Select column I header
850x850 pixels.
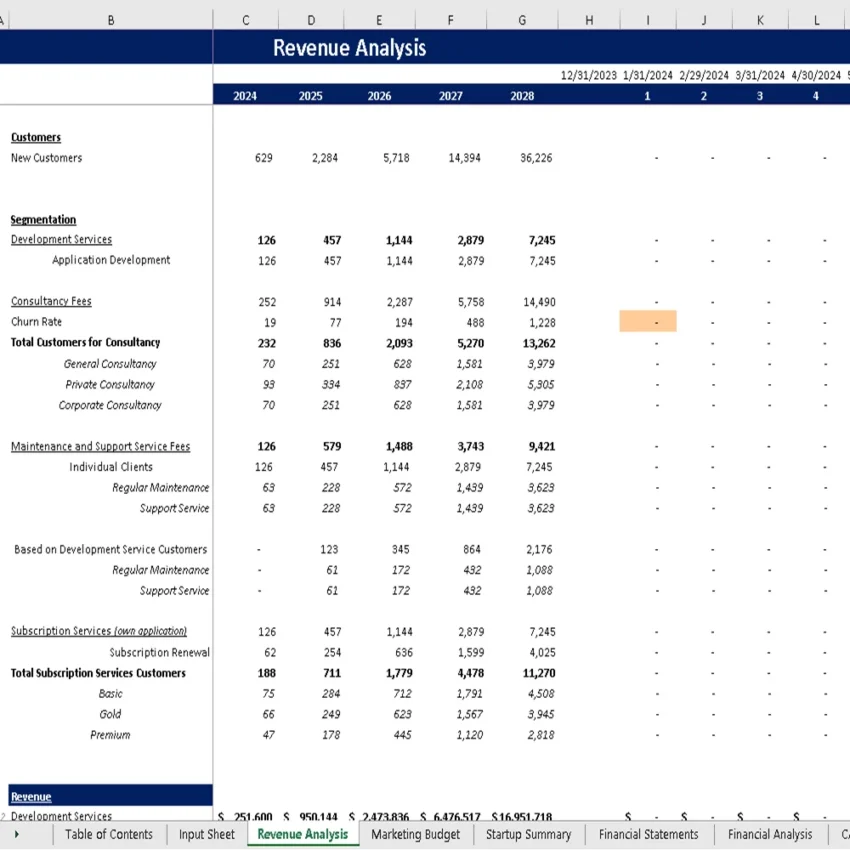tap(648, 20)
